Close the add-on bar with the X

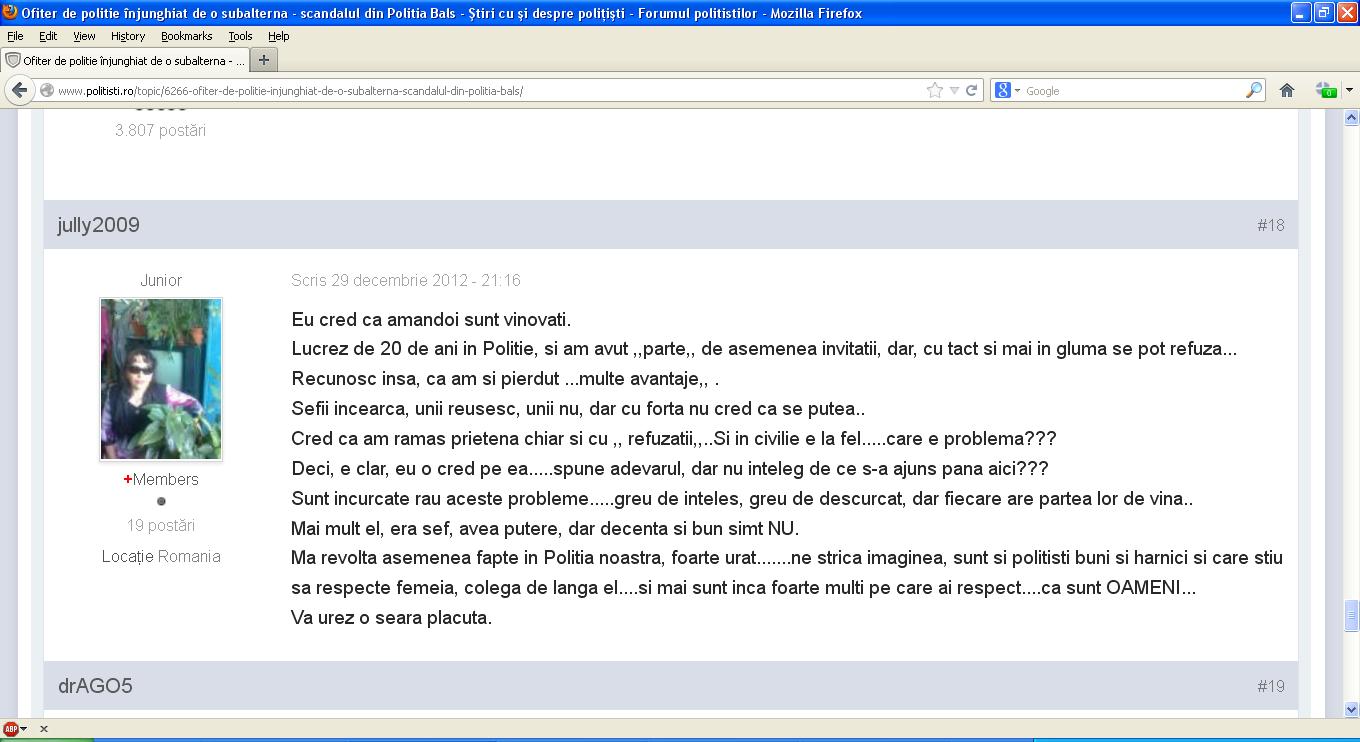click(44, 729)
